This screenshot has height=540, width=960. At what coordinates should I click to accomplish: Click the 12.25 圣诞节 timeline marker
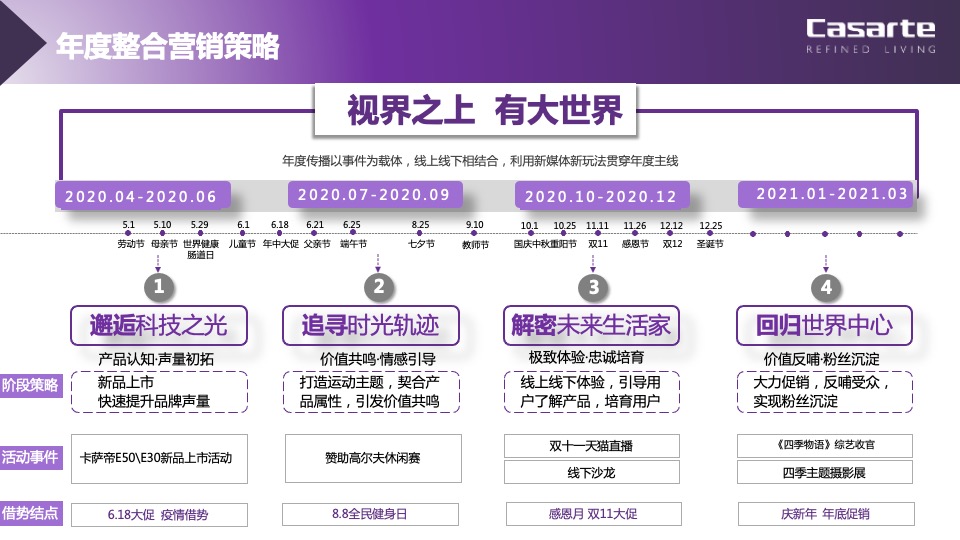pos(710,234)
